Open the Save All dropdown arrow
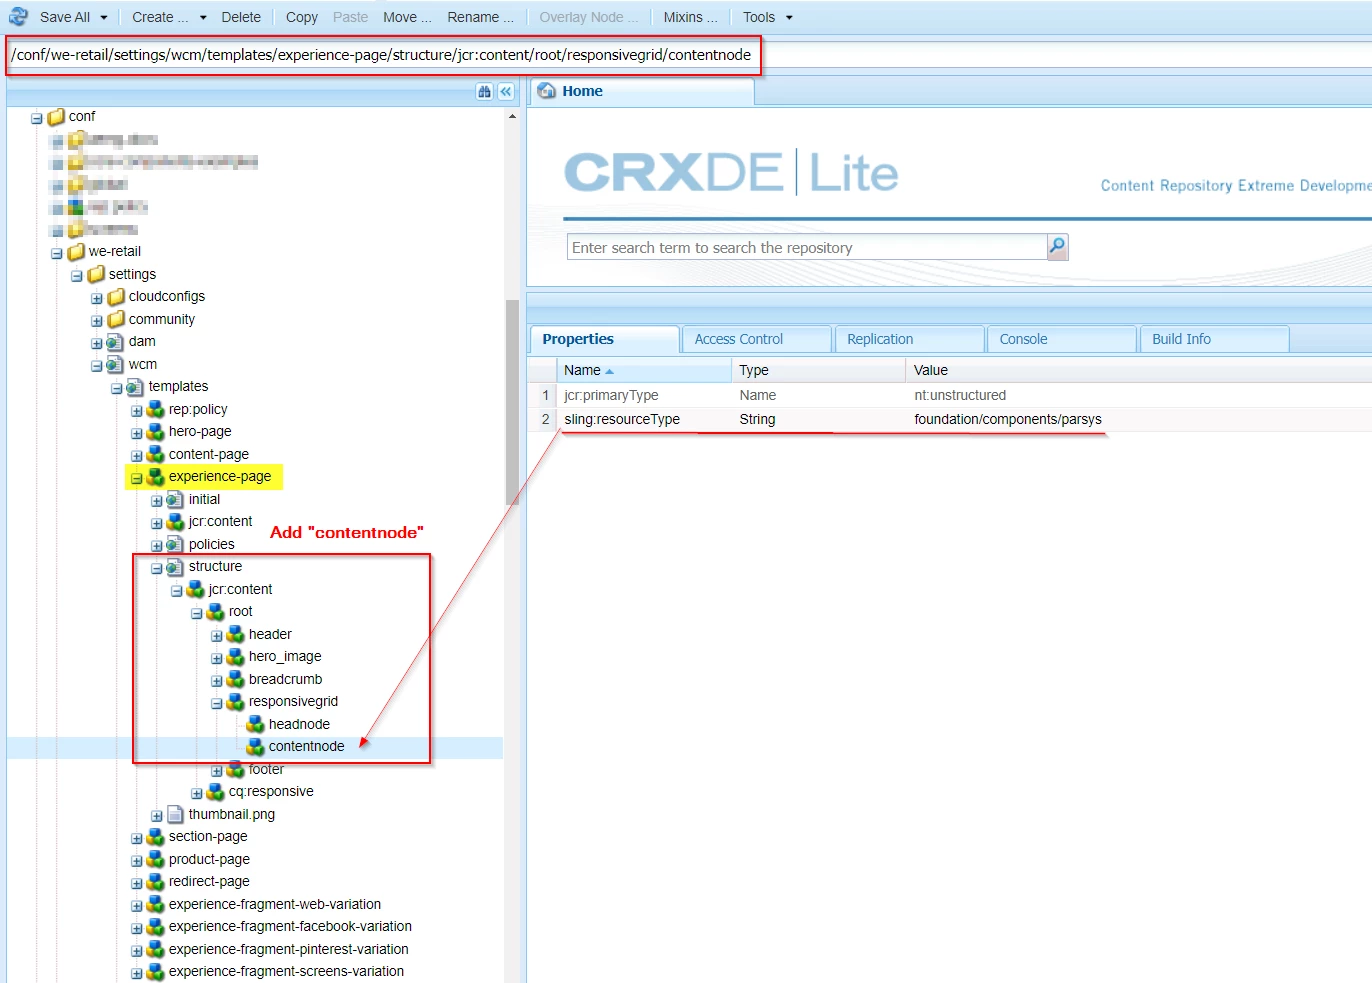 click(x=104, y=18)
